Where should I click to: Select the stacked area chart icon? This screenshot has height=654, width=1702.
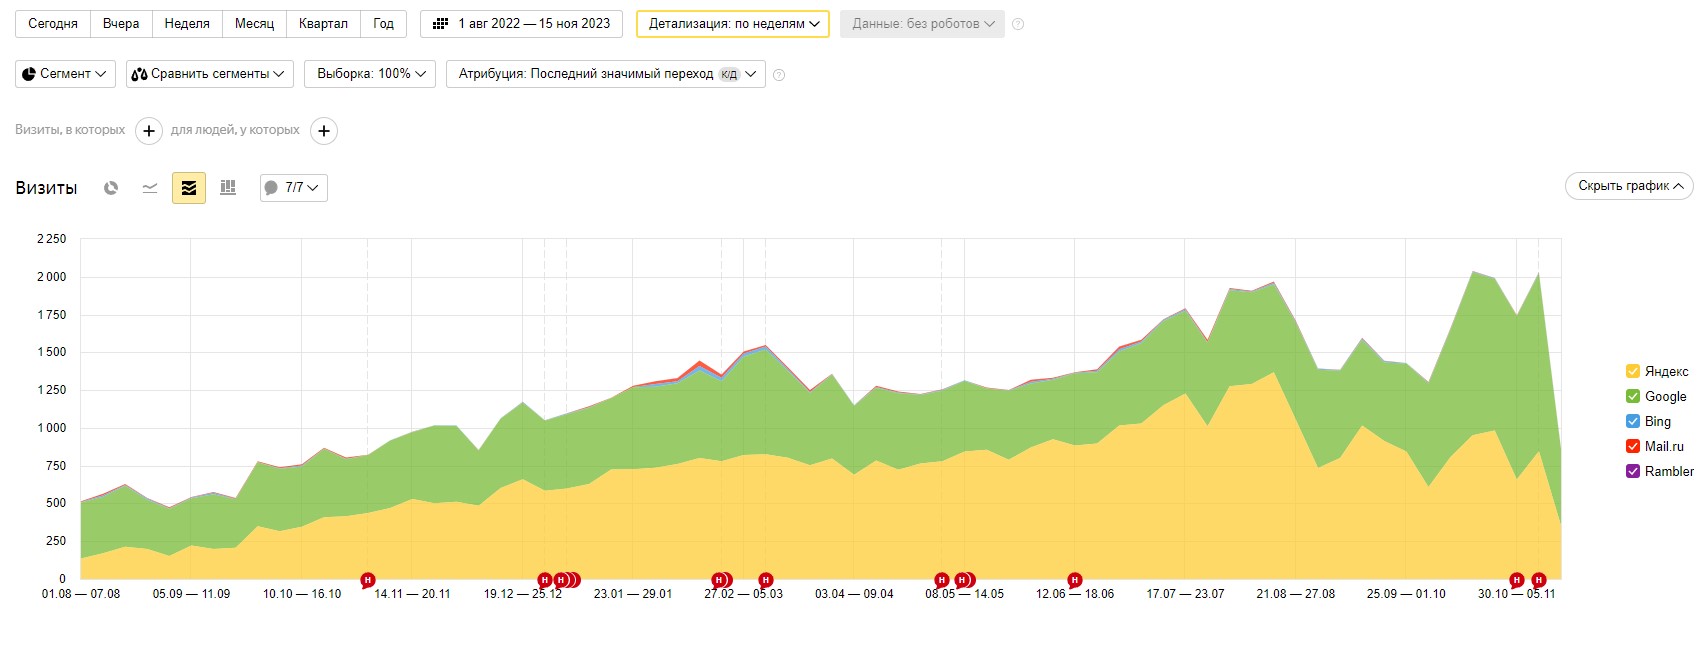tap(189, 188)
